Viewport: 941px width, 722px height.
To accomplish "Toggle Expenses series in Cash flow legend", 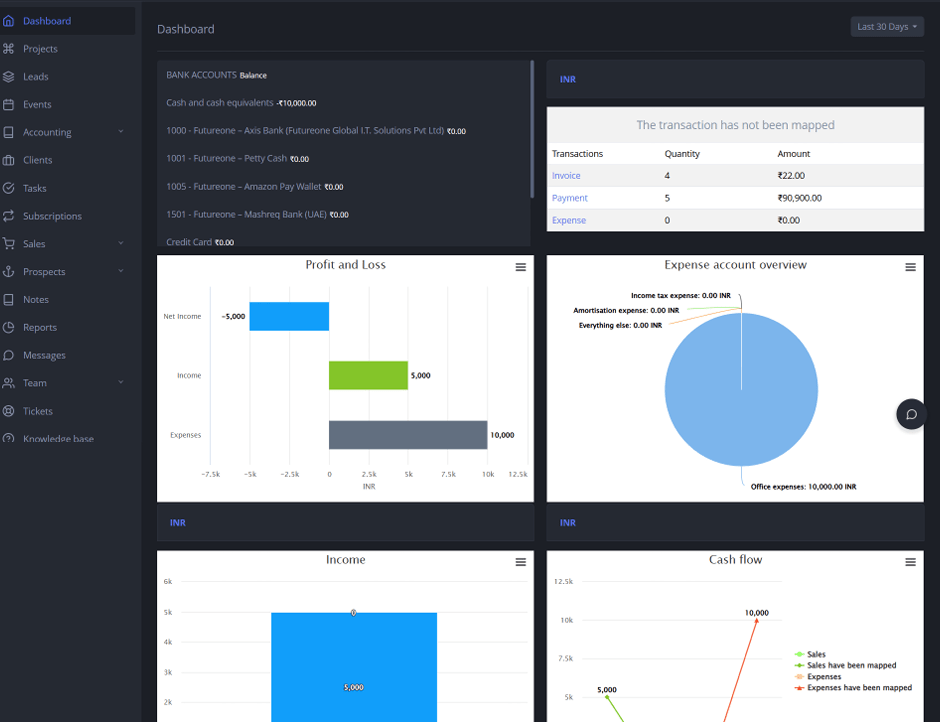I will (823, 677).
